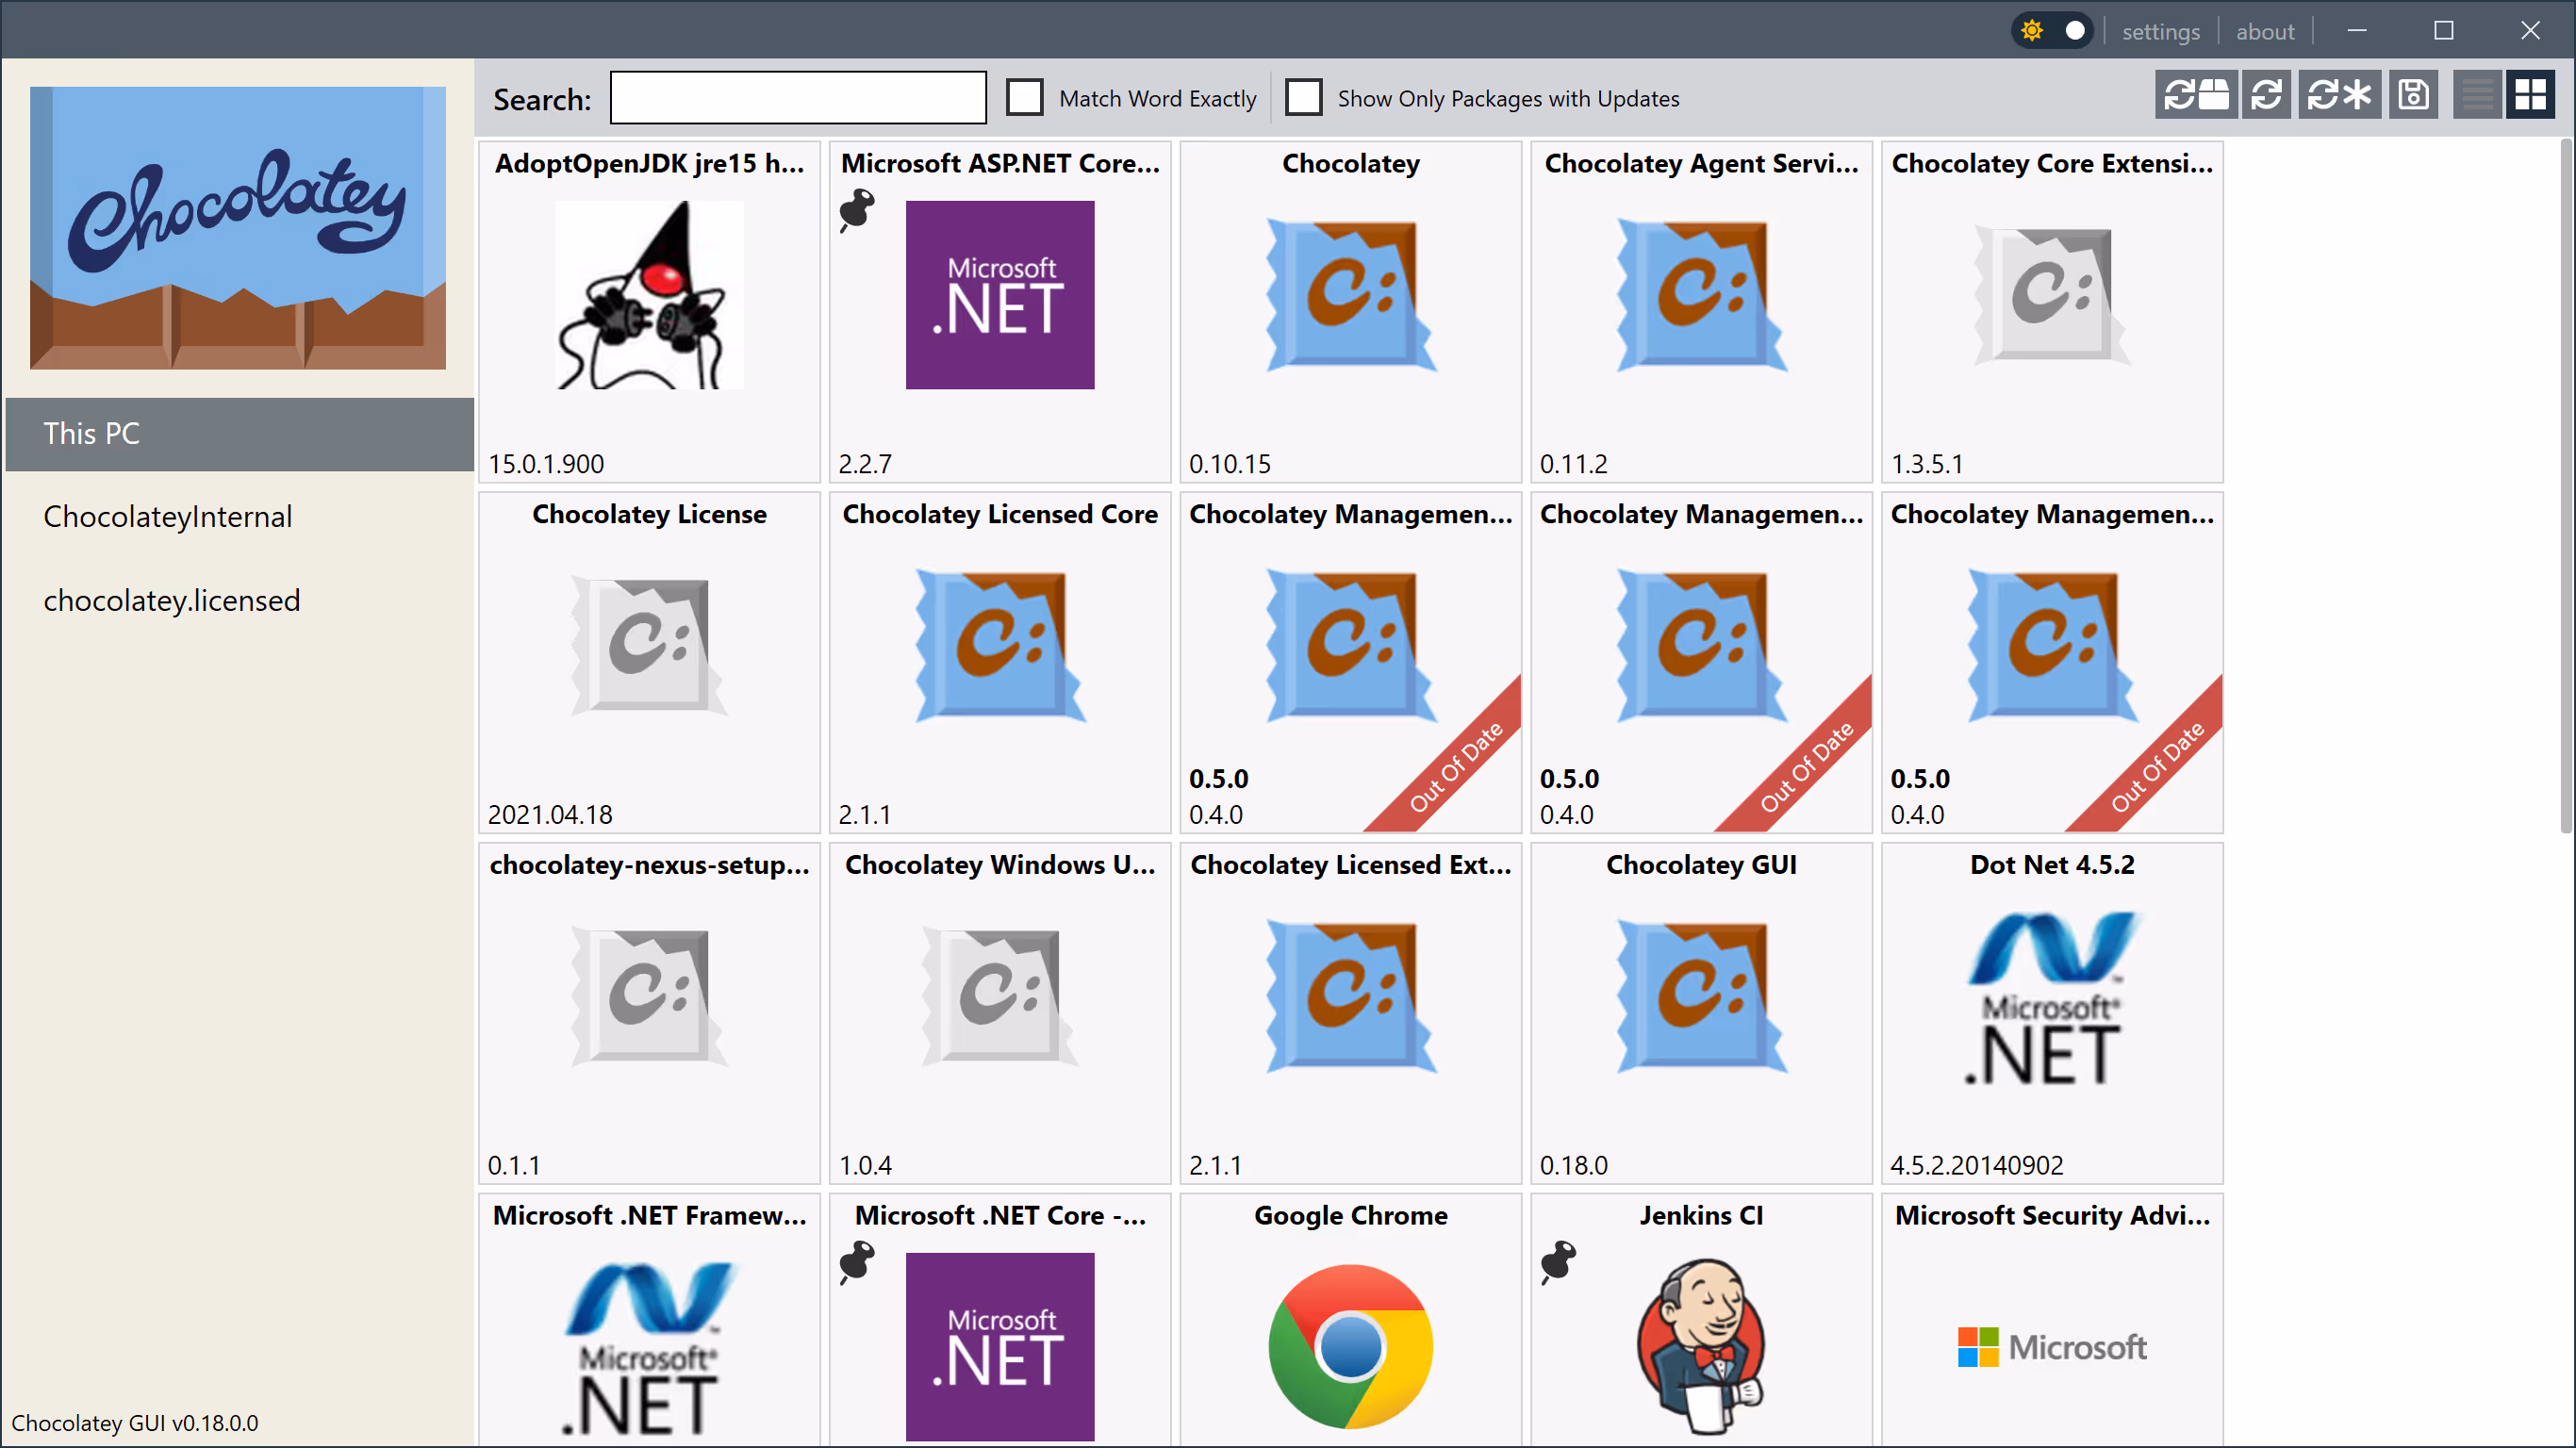This screenshot has height=1448, width=2576.
Task: Switch to tile grid view layout
Action: pyautogui.click(x=2530, y=96)
